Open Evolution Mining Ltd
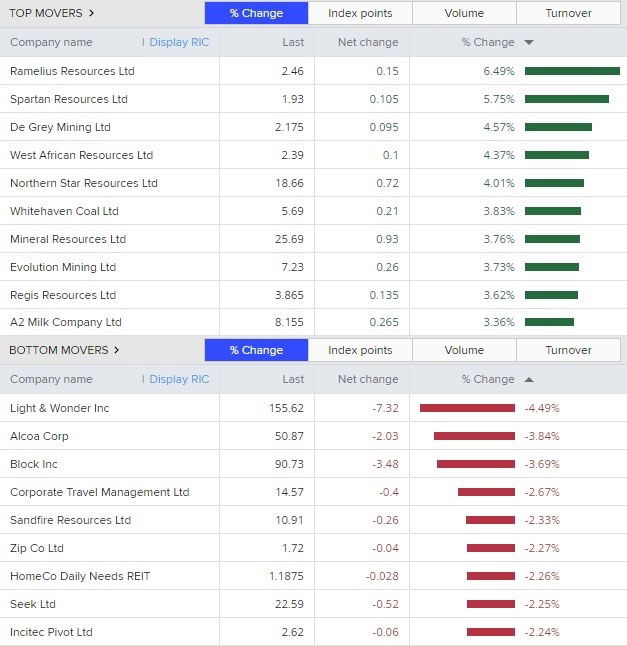Viewport: 627px width, 646px height. point(63,267)
